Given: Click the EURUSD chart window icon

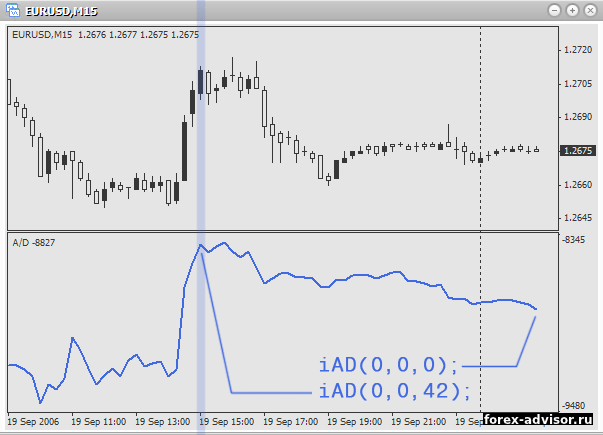Looking at the screenshot, I should click(13, 10).
